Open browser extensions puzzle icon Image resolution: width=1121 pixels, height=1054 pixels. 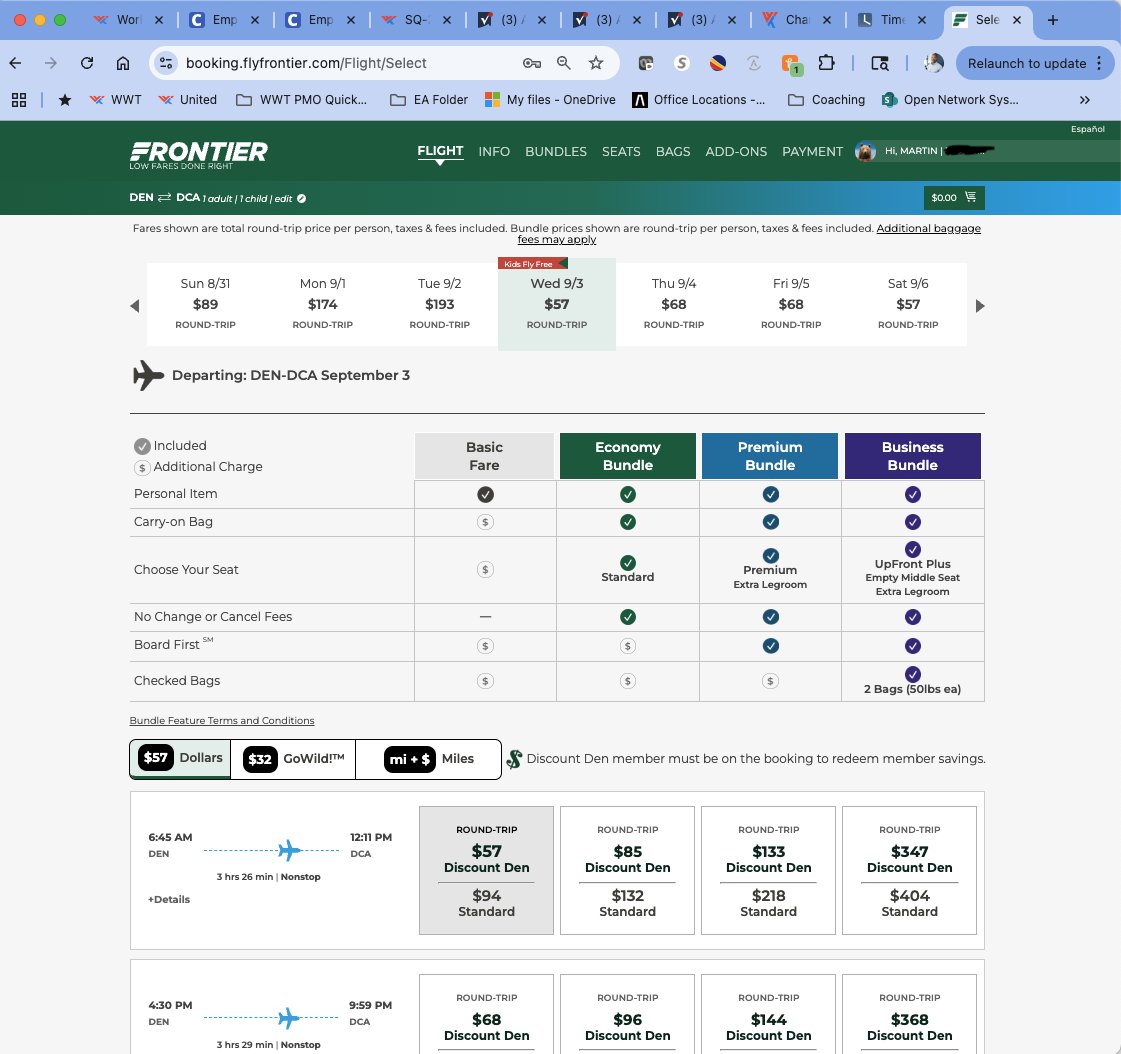coord(826,63)
